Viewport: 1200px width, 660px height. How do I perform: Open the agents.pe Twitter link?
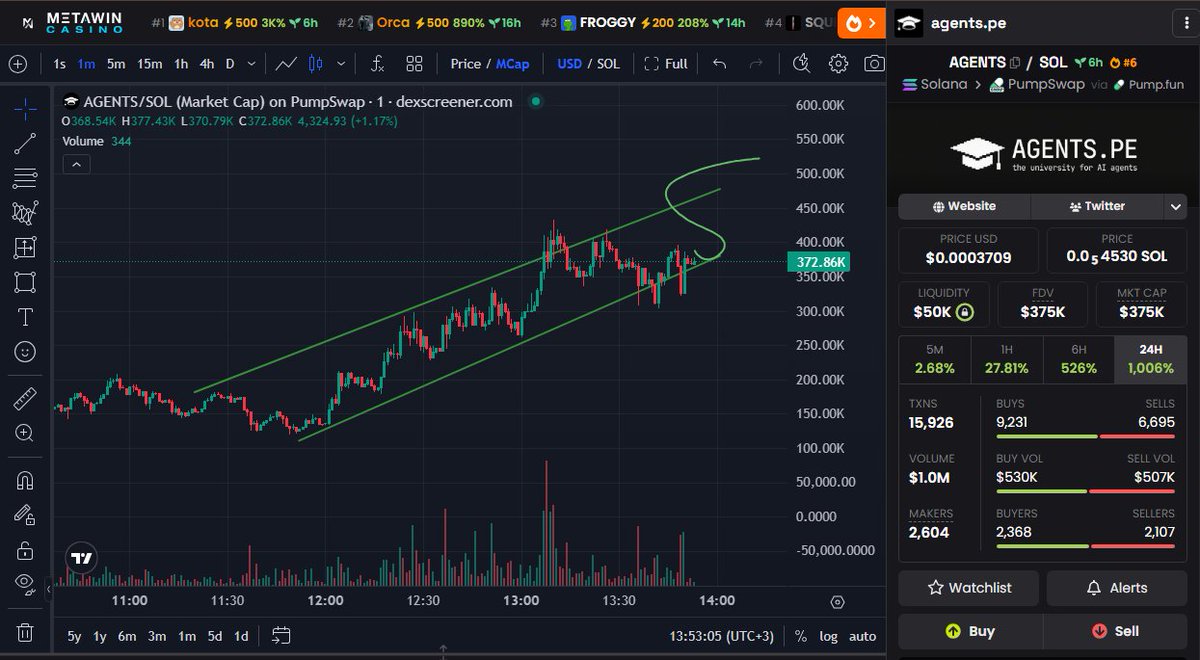click(1097, 206)
